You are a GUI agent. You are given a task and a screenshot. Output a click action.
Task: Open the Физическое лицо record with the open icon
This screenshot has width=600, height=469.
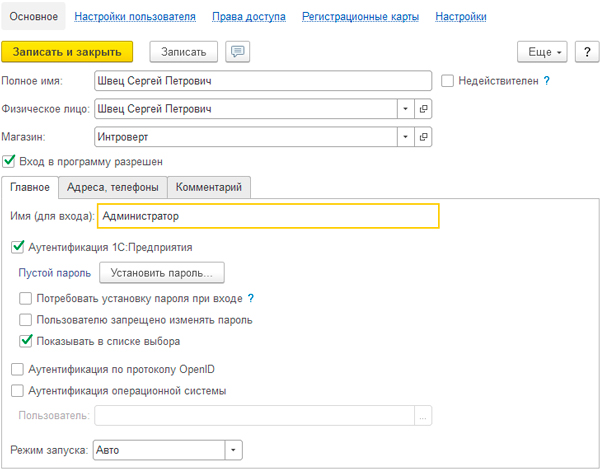[x=423, y=109]
